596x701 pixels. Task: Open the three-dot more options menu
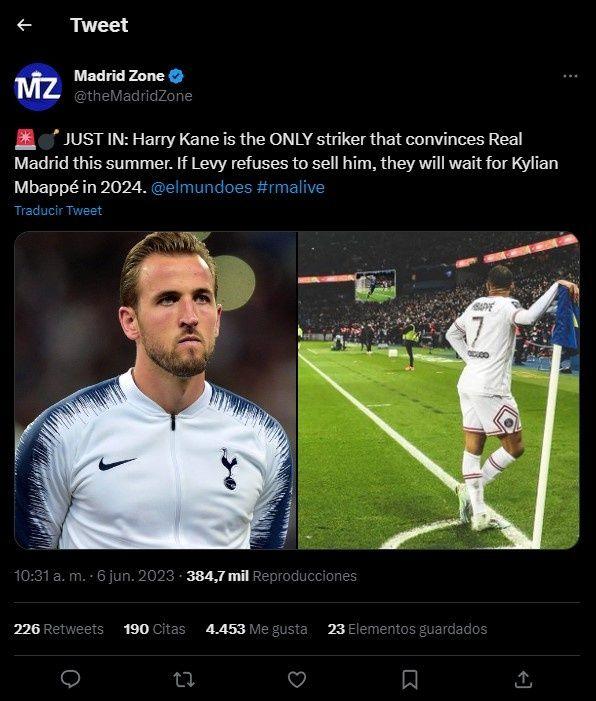(x=570, y=76)
